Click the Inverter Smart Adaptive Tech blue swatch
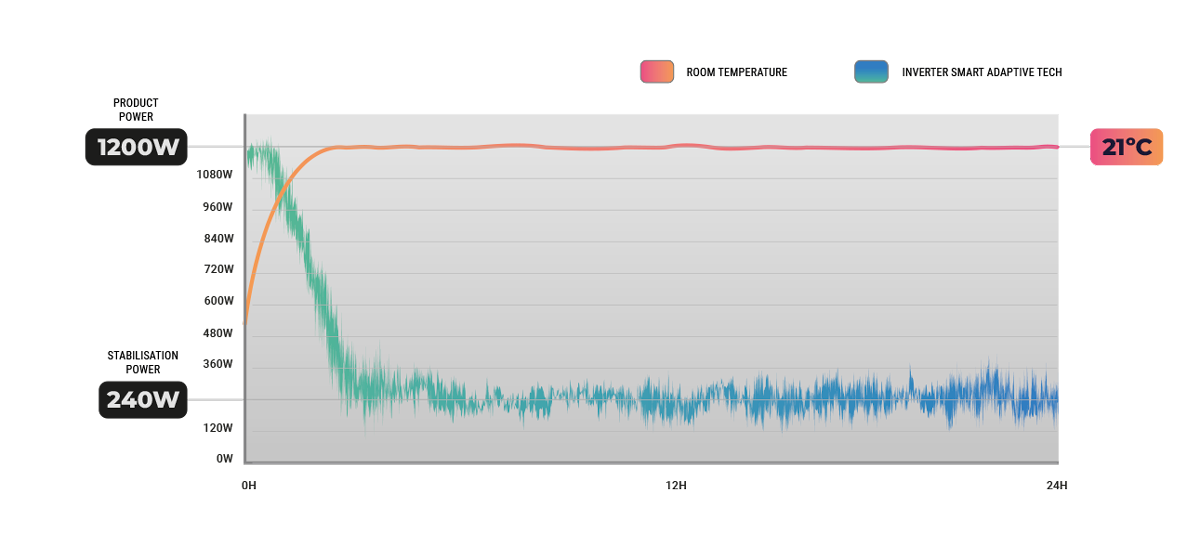Screen dimensions: 1200x547 [x=871, y=72]
